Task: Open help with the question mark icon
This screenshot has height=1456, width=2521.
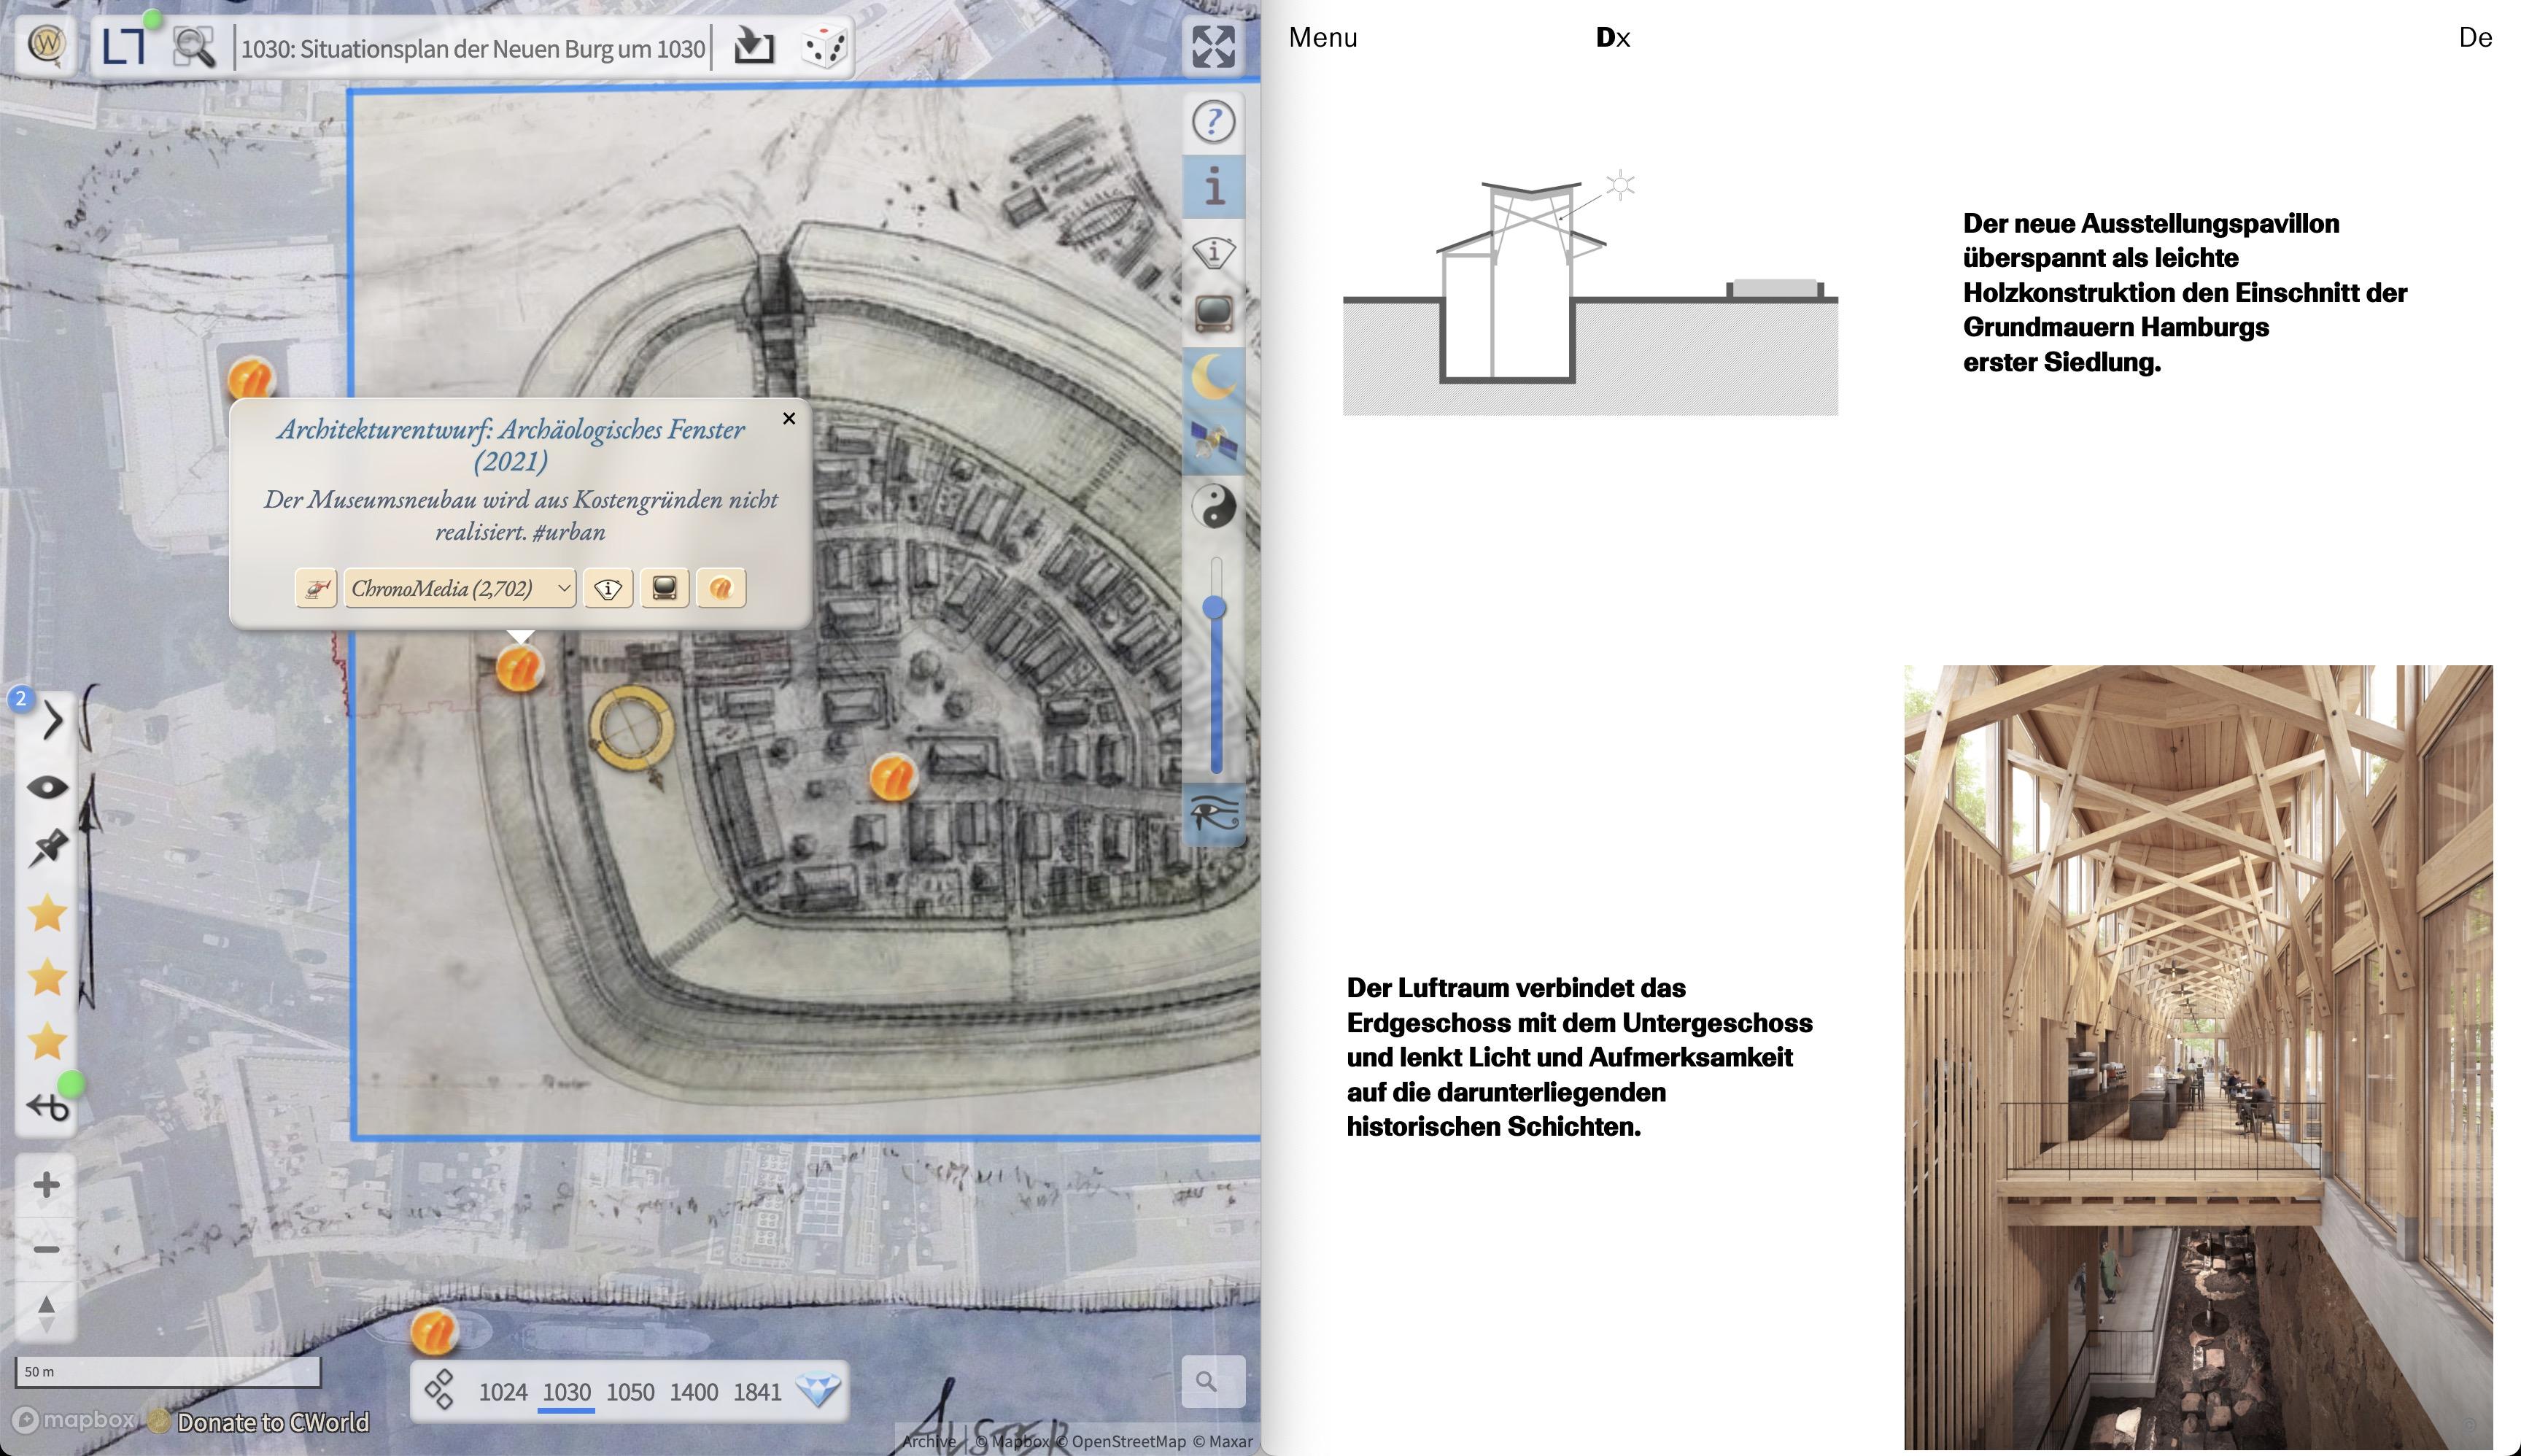Action: [1213, 122]
